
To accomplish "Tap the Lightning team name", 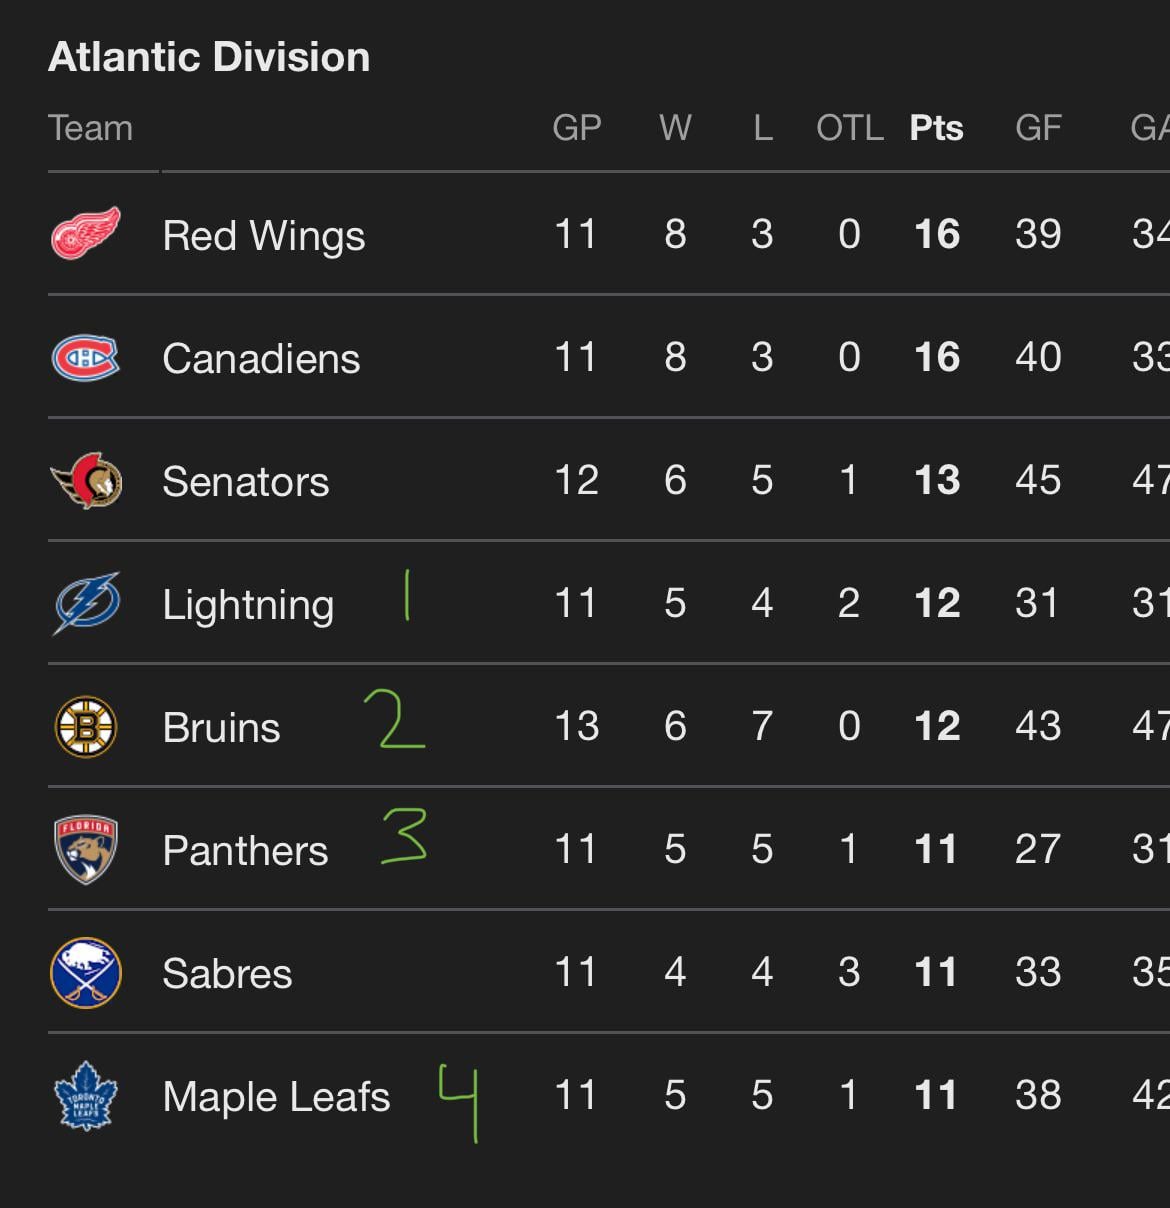I will point(248,605).
